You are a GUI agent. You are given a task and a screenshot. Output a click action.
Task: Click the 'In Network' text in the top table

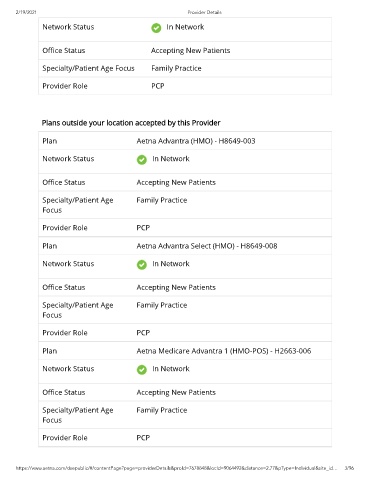[x=185, y=27]
